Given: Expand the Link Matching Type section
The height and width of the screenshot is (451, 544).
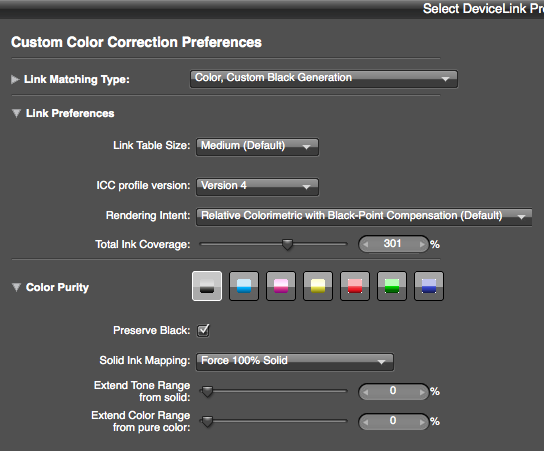Looking at the screenshot, I should tap(15, 79).
